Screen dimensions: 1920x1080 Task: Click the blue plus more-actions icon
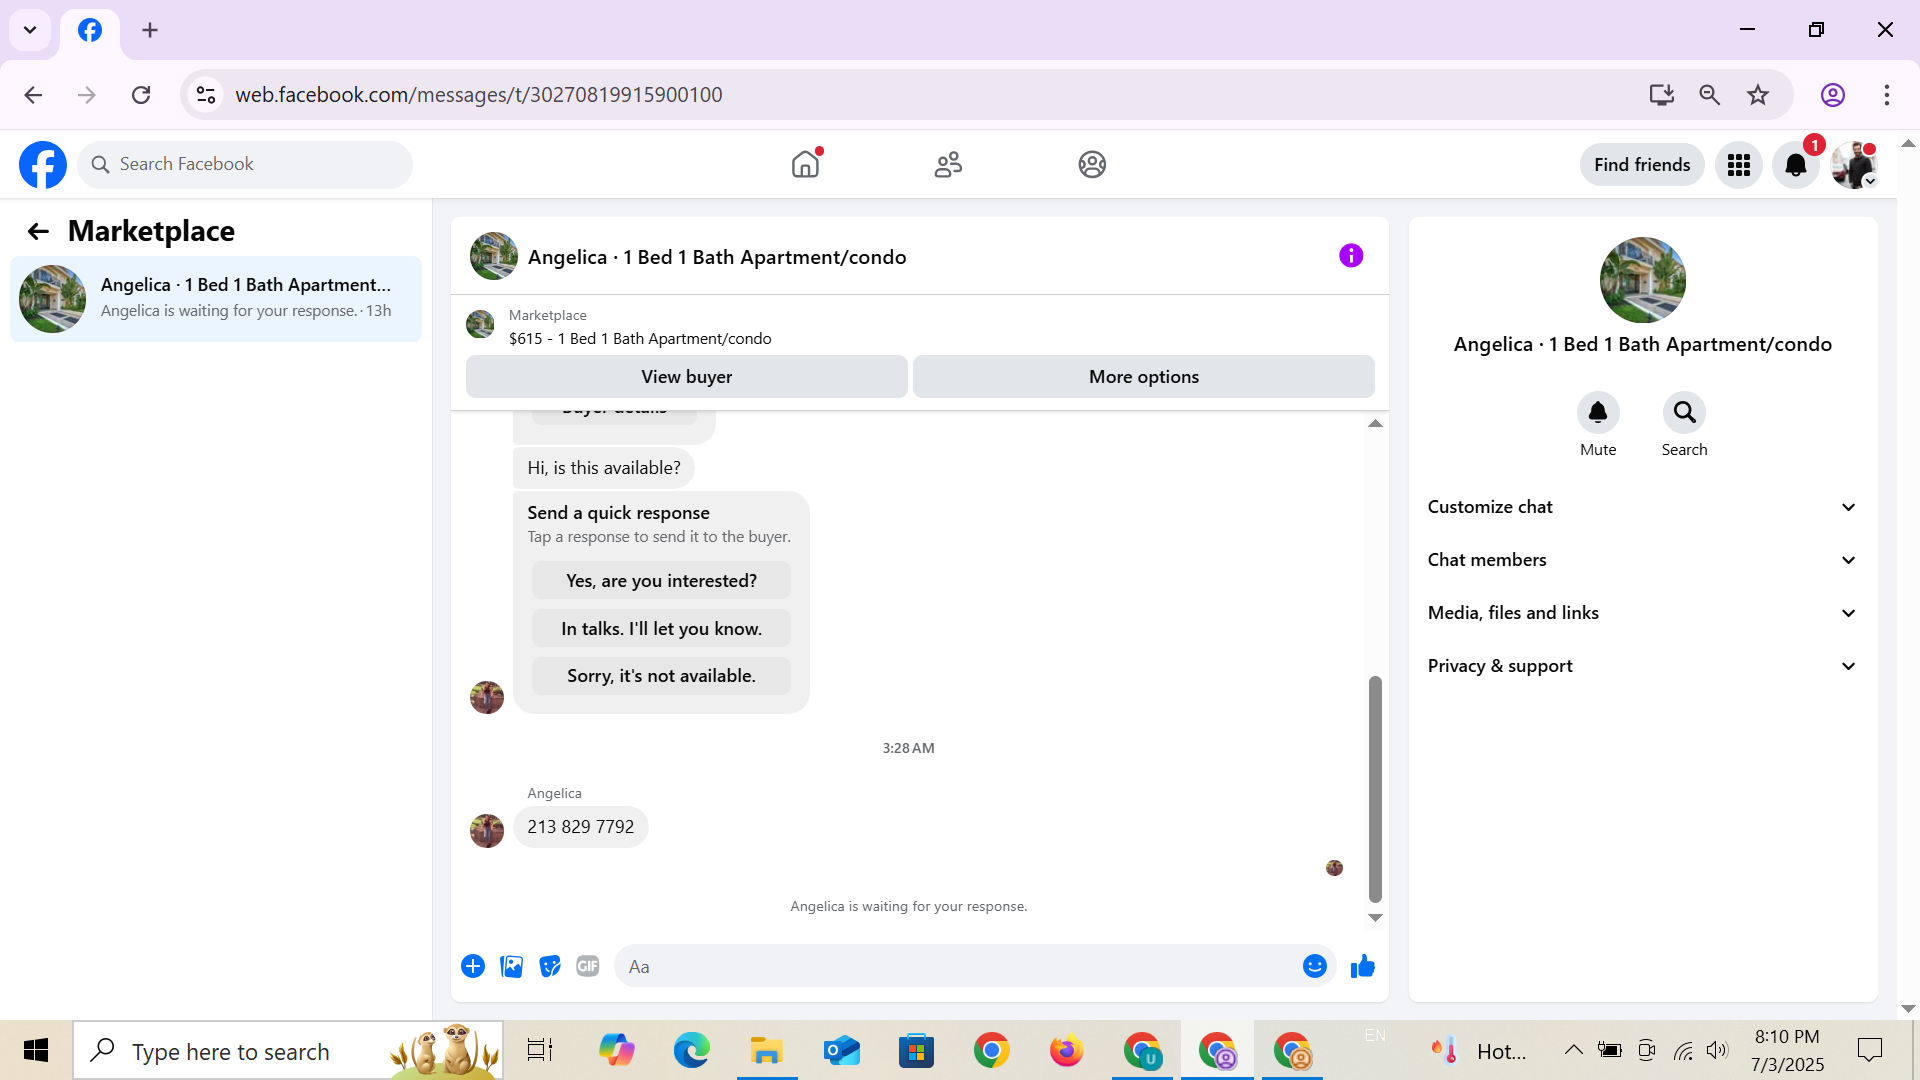click(473, 966)
